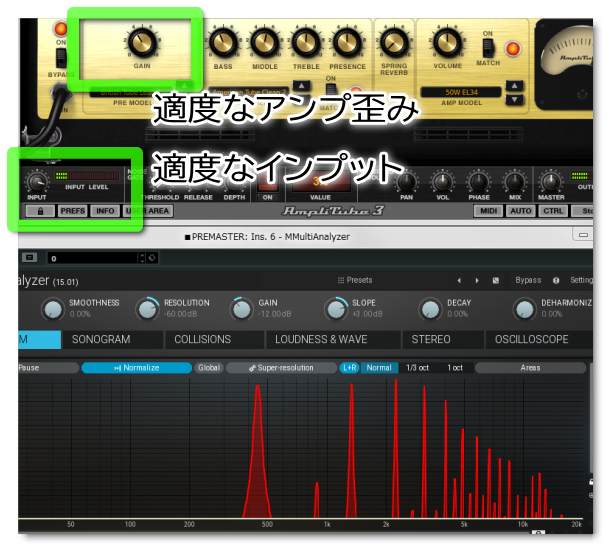610x551 pixels.
Task: Click the amp GAIN knob
Action: (x=142, y=42)
